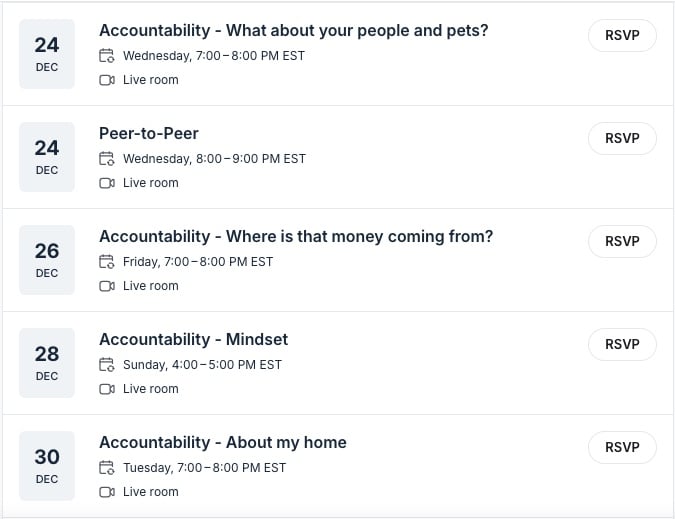RSVP to Accountability - Mindset event

[x=622, y=344]
